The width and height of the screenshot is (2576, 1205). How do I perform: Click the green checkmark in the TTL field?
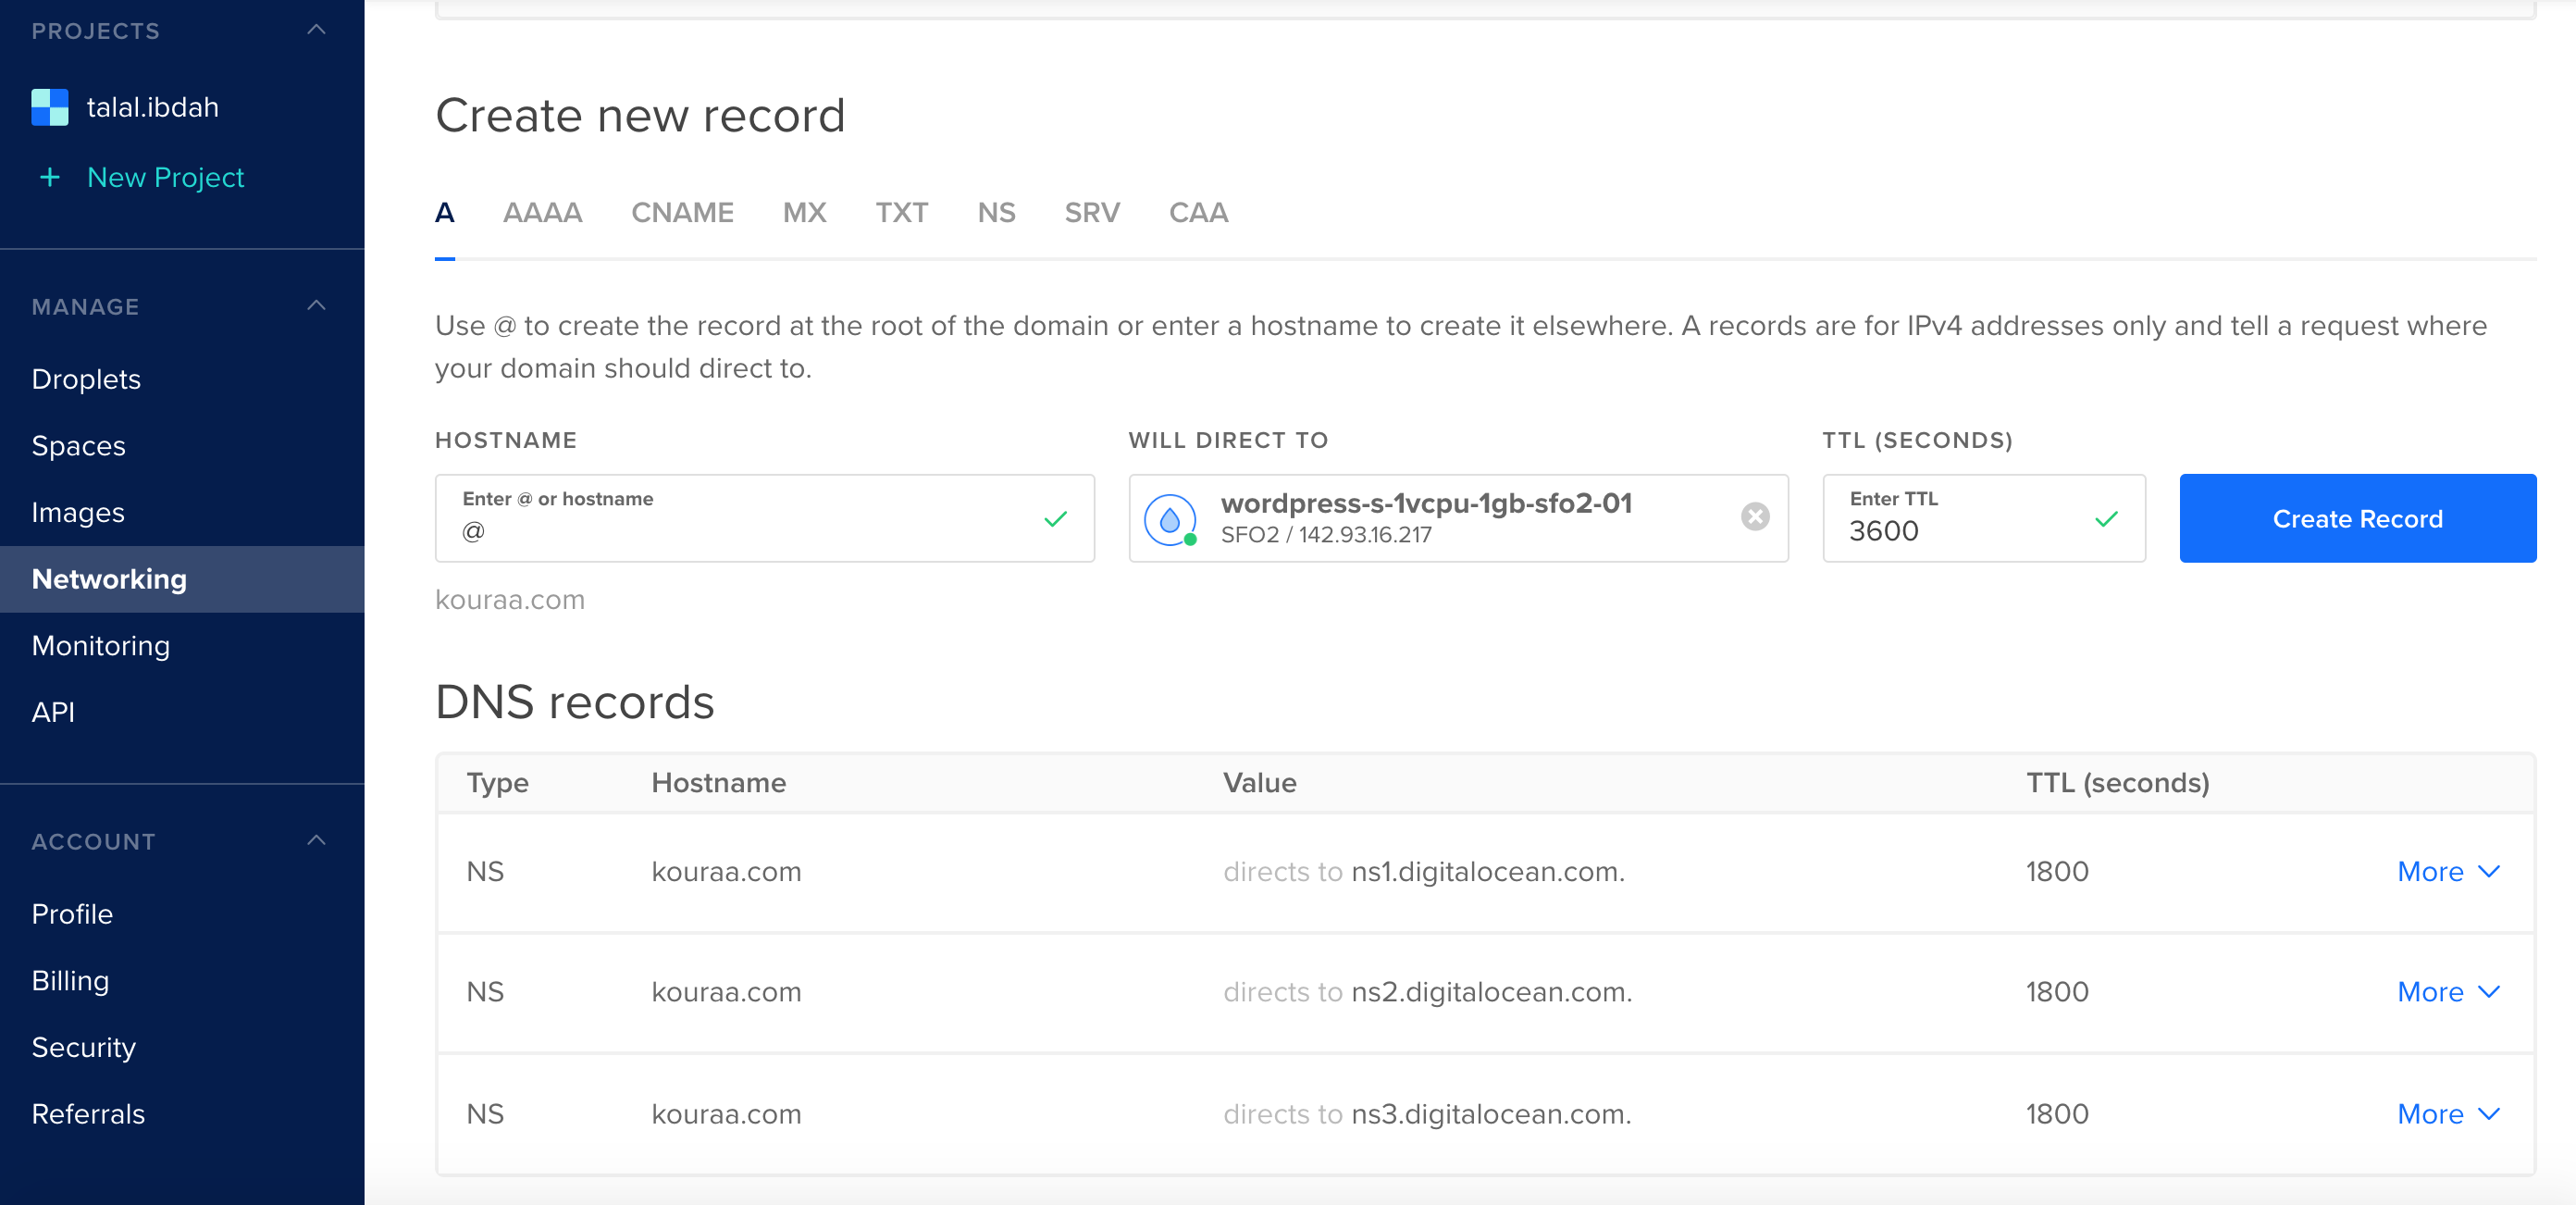click(2106, 519)
